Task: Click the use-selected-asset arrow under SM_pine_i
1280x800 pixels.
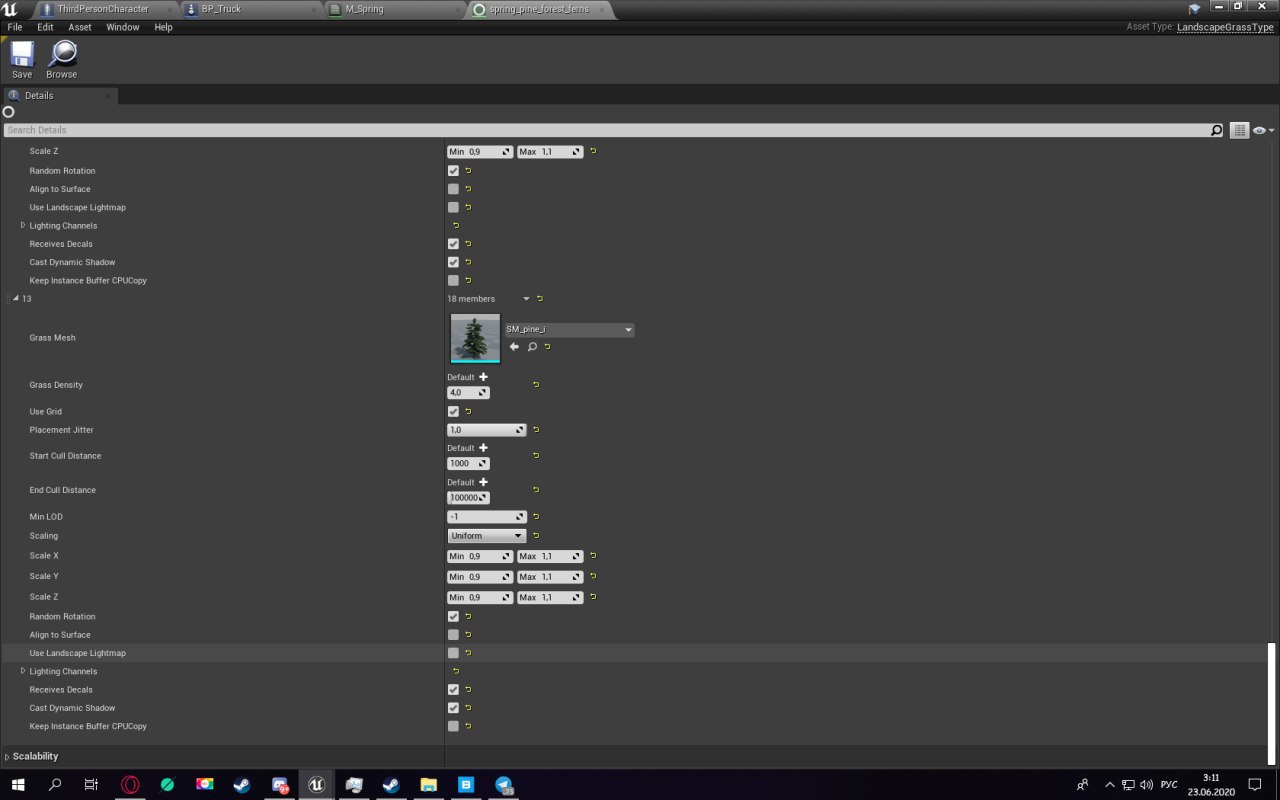Action: click(514, 347)
